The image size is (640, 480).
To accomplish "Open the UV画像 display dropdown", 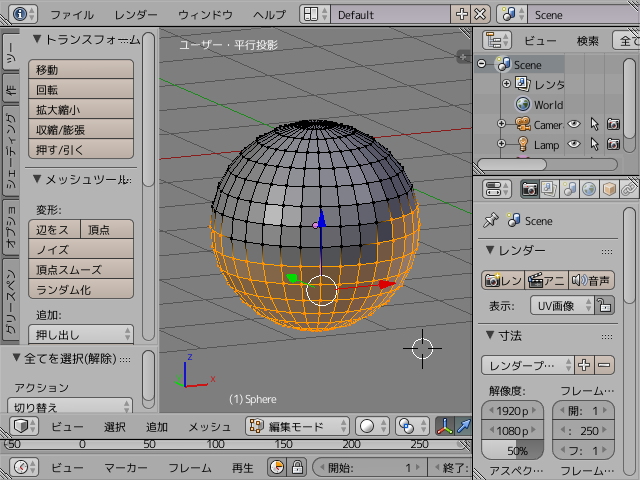I will click(x=562, y=305).
